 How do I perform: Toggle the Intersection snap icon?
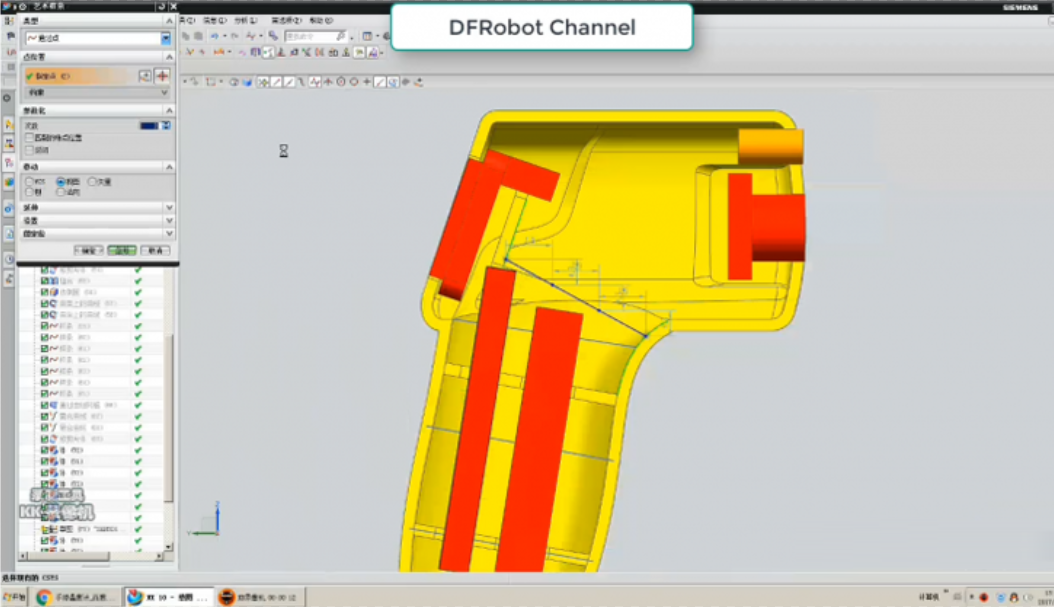click(x=328, y=82)
